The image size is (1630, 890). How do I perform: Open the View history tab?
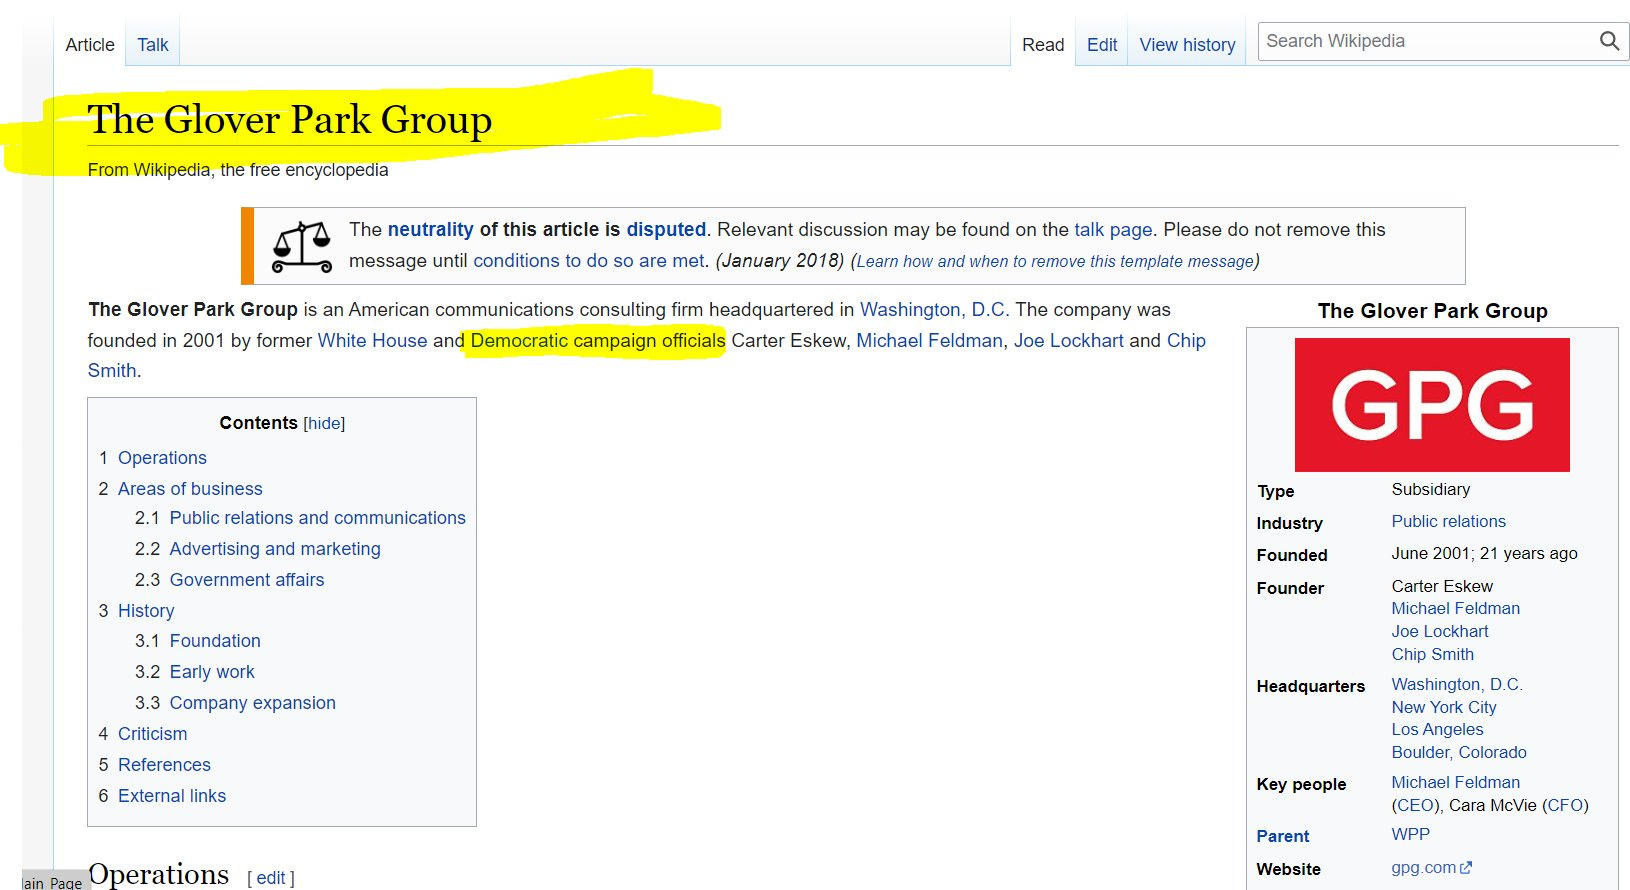pos(1187,45)
